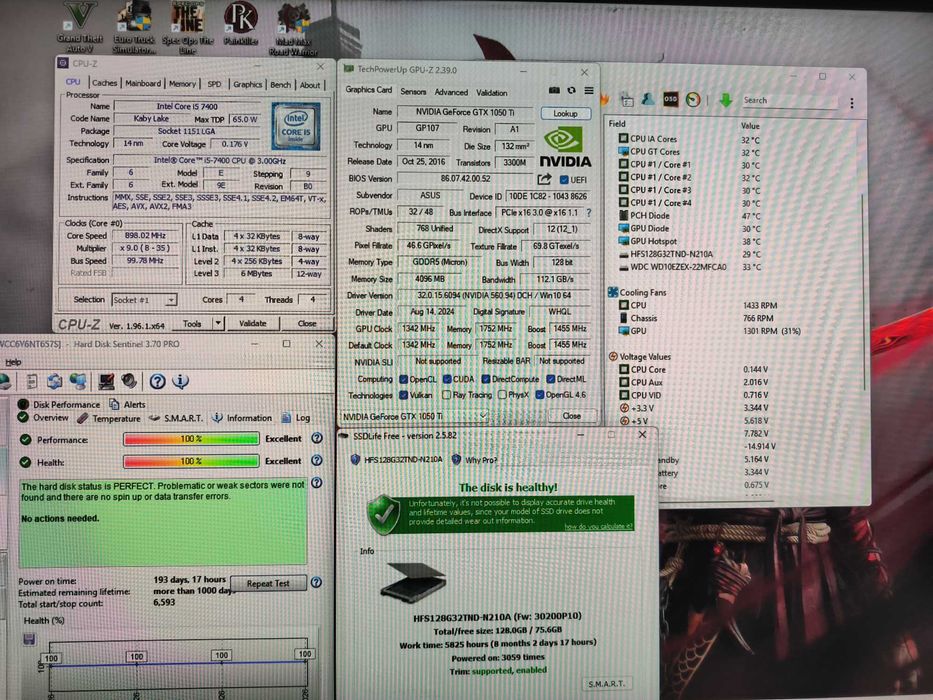
Task: Switch to Bench tab in CPU-Z
Action: coord(280,85)
